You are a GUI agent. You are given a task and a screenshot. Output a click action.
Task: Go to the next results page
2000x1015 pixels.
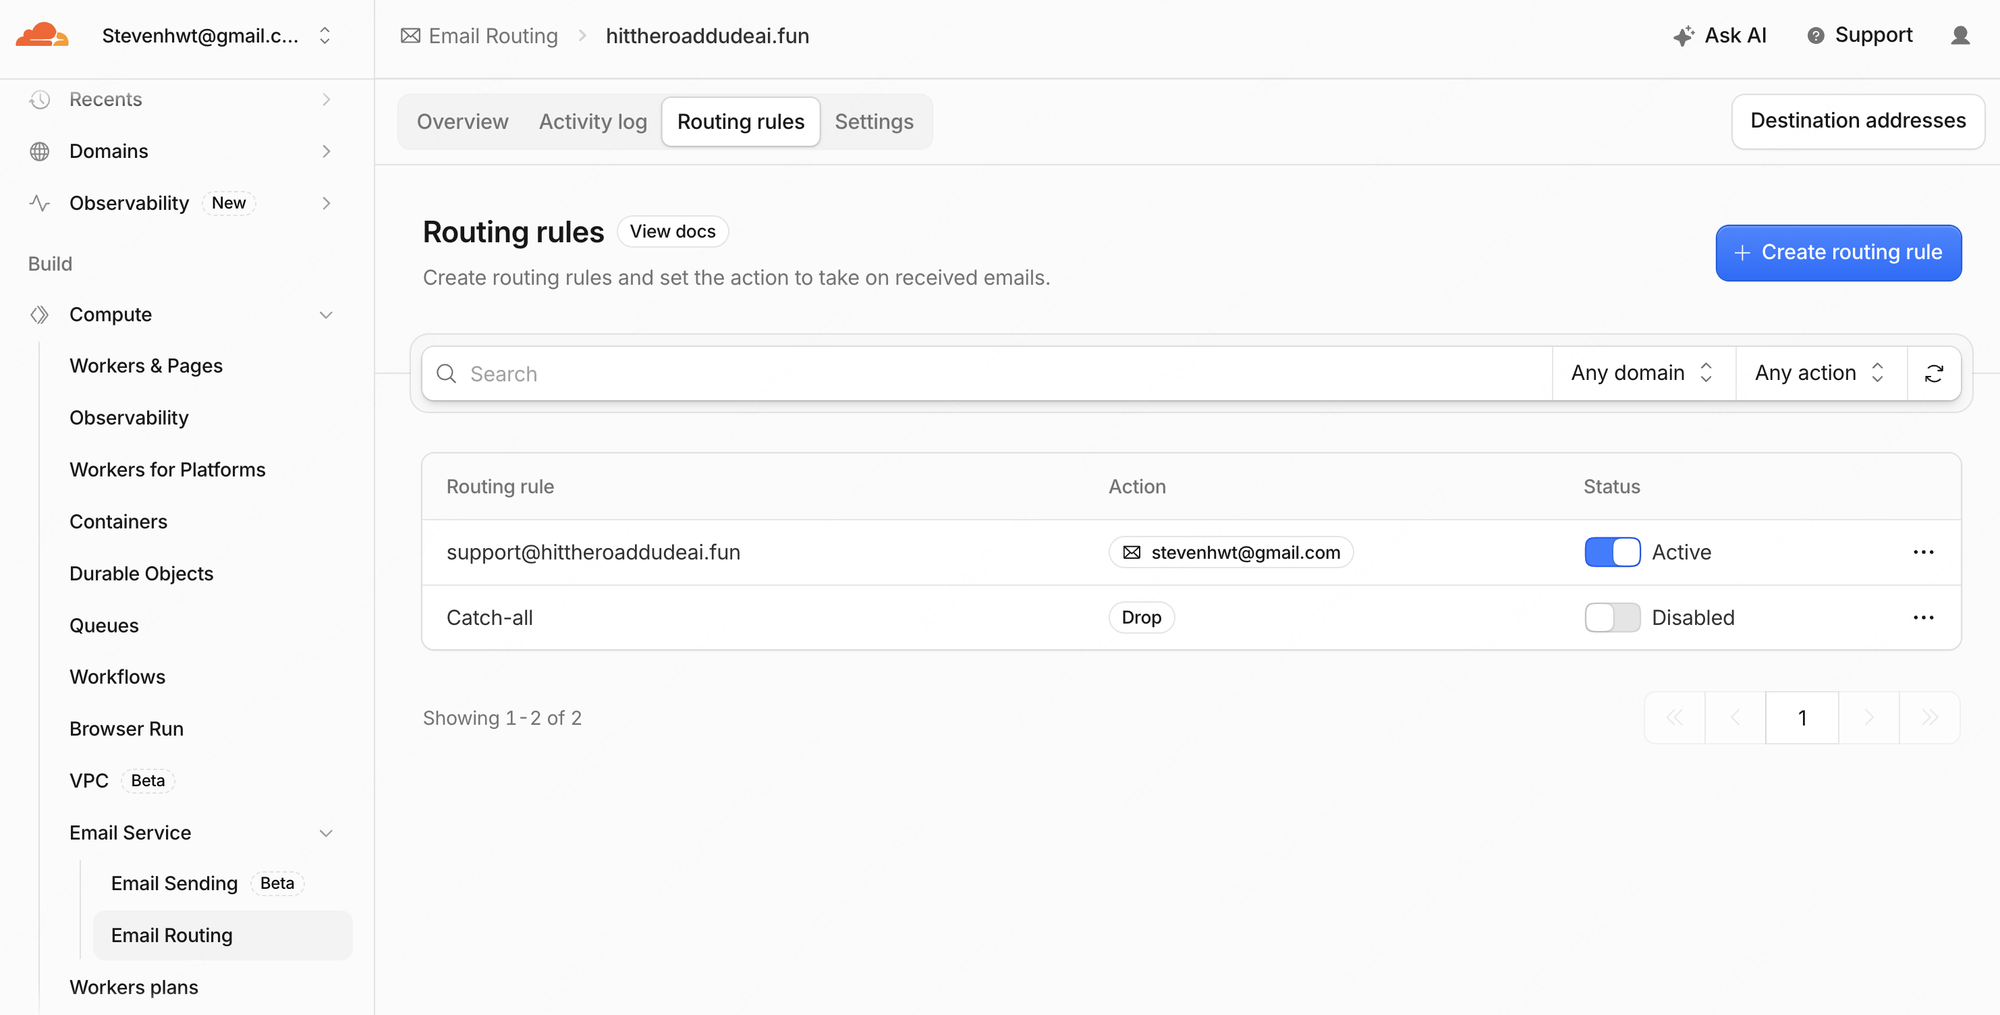[x=1869, y=718]
